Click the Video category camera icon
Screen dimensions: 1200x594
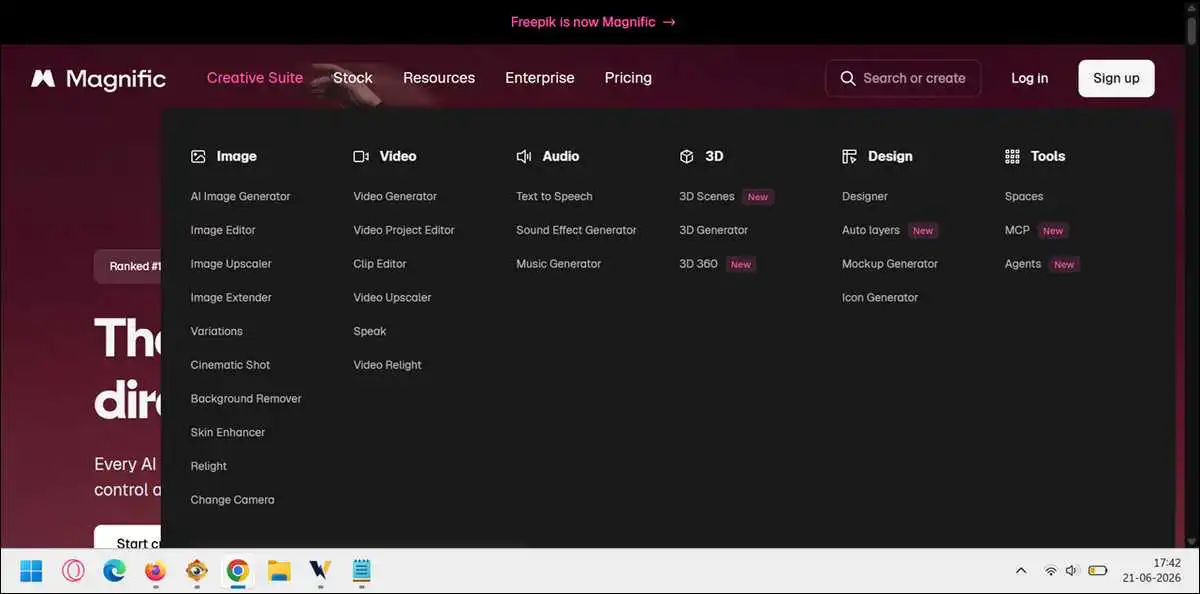[x=361, y=156]
